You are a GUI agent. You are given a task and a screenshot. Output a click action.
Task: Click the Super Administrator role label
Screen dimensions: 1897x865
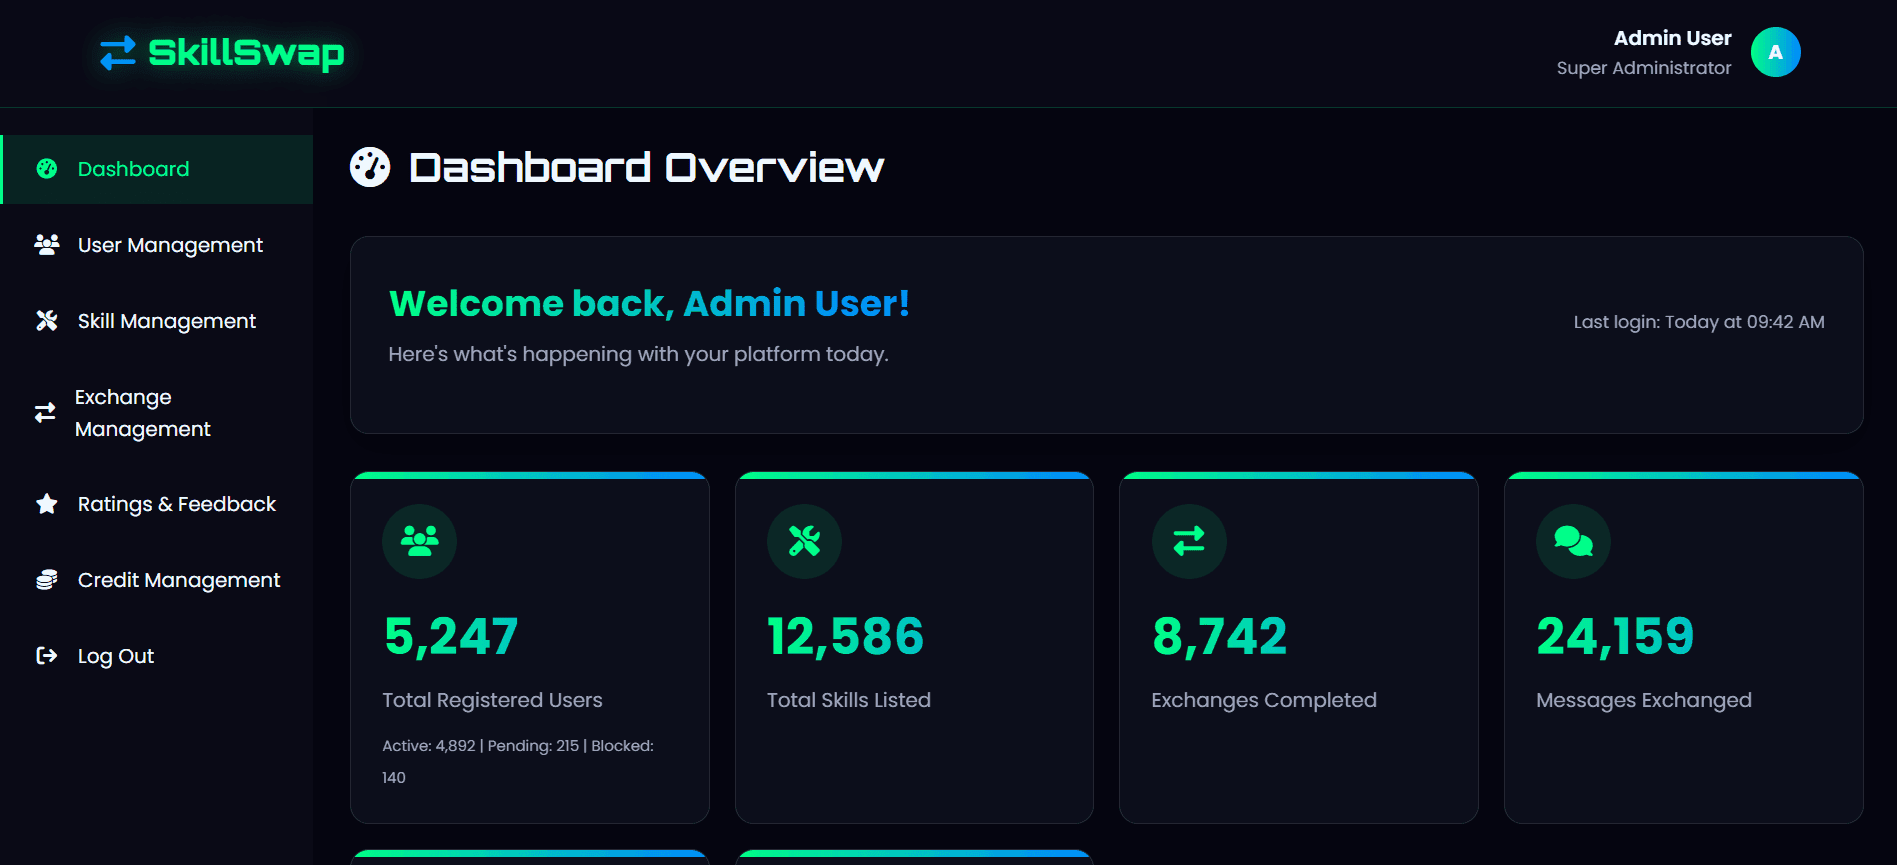pyautogui.click(x=1643, y=68)
